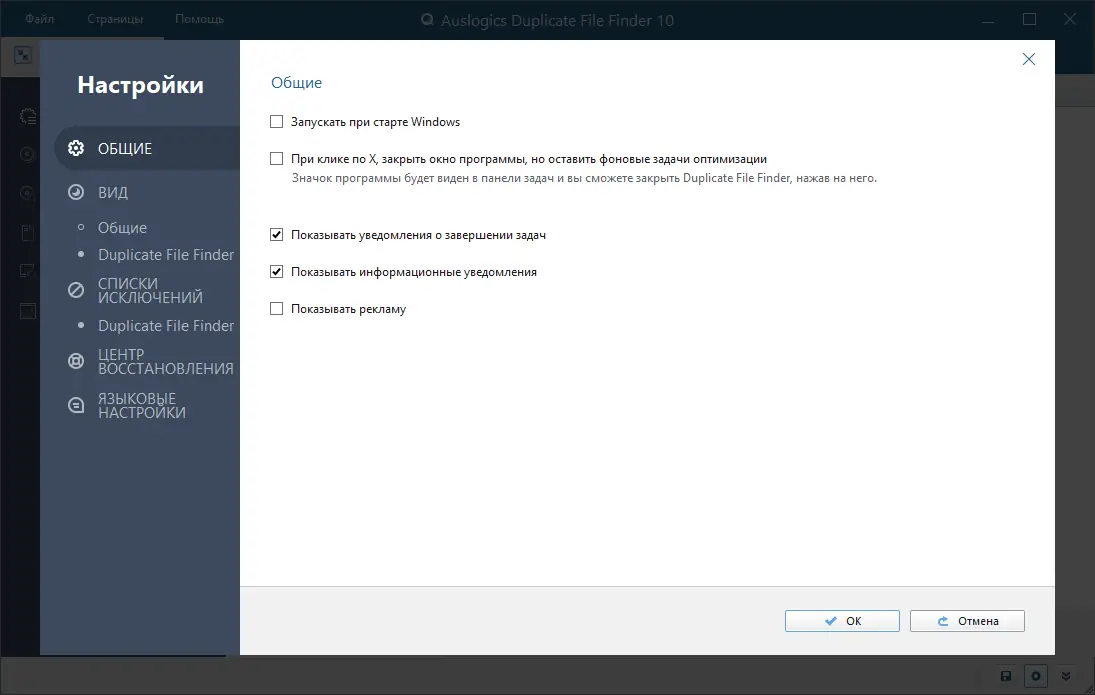Click the crossed-circle icon for СПИСКИ ИСКЛЮЧЕНИЙ

click(x=76, y=290)
